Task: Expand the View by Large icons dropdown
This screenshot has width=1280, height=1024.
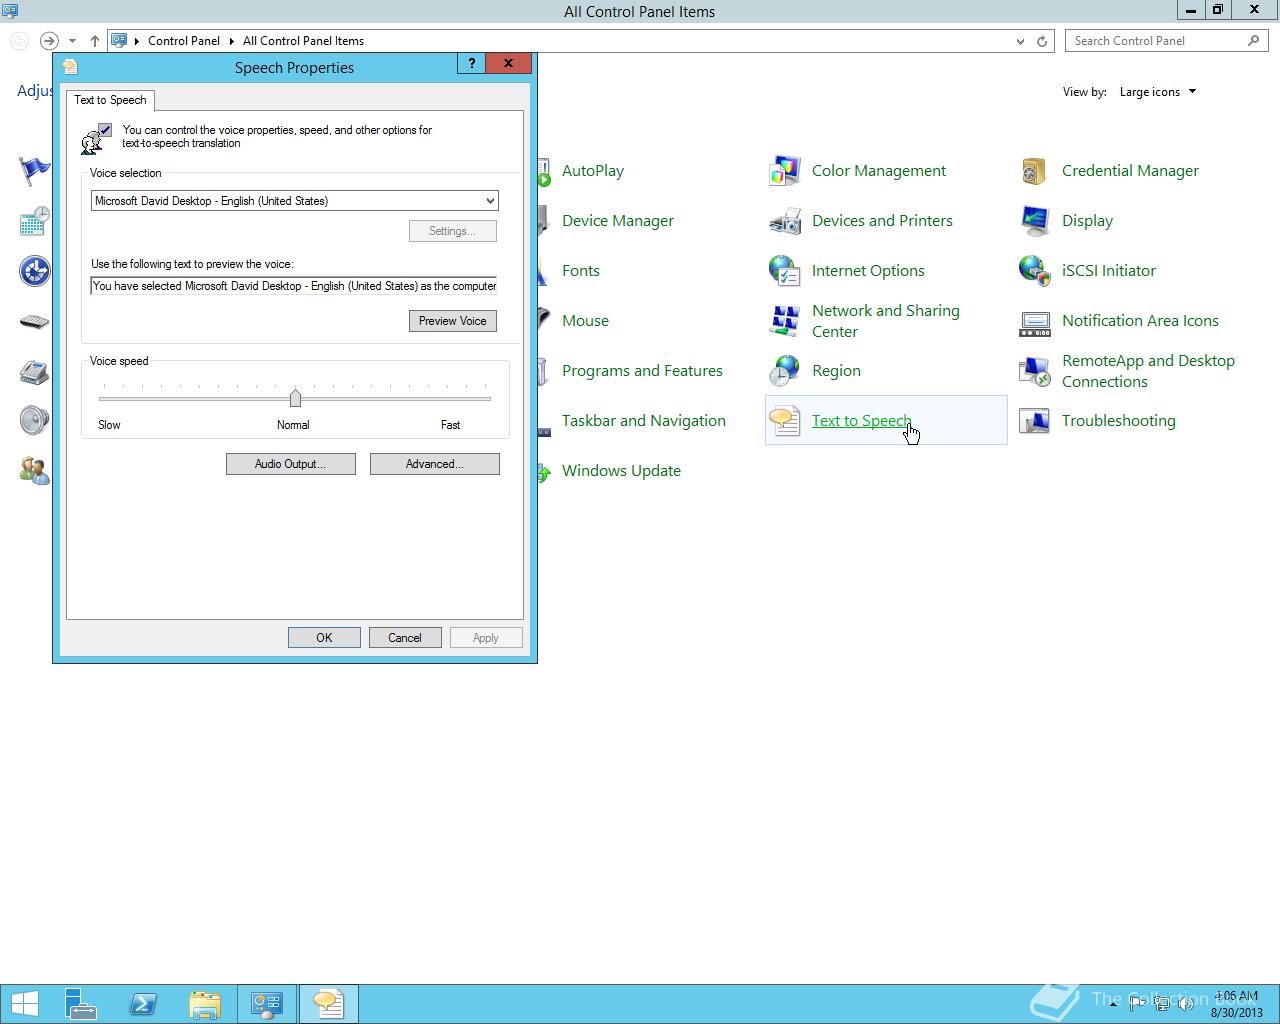Action: pyautogui.click(x=1158, y=92)
